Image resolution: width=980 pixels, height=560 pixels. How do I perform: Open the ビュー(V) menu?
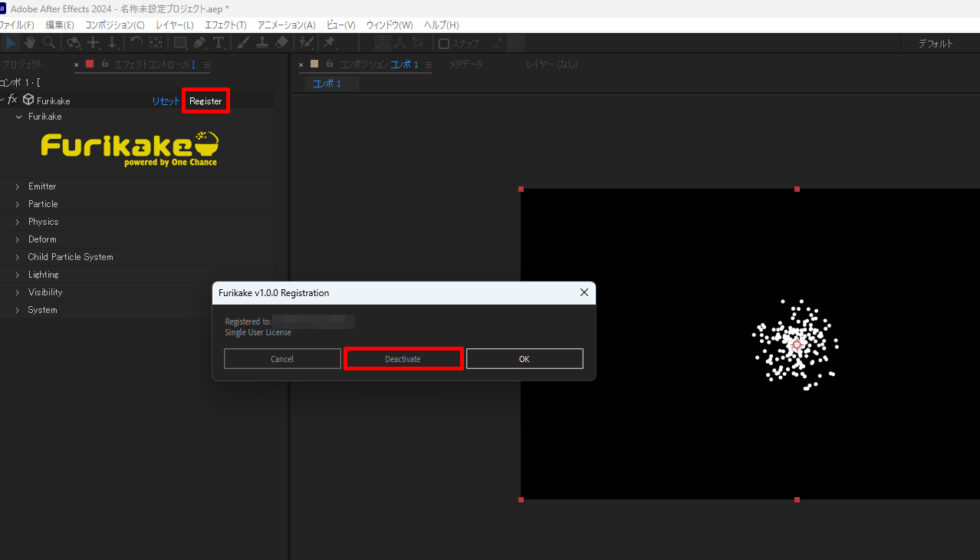(341, 25)
